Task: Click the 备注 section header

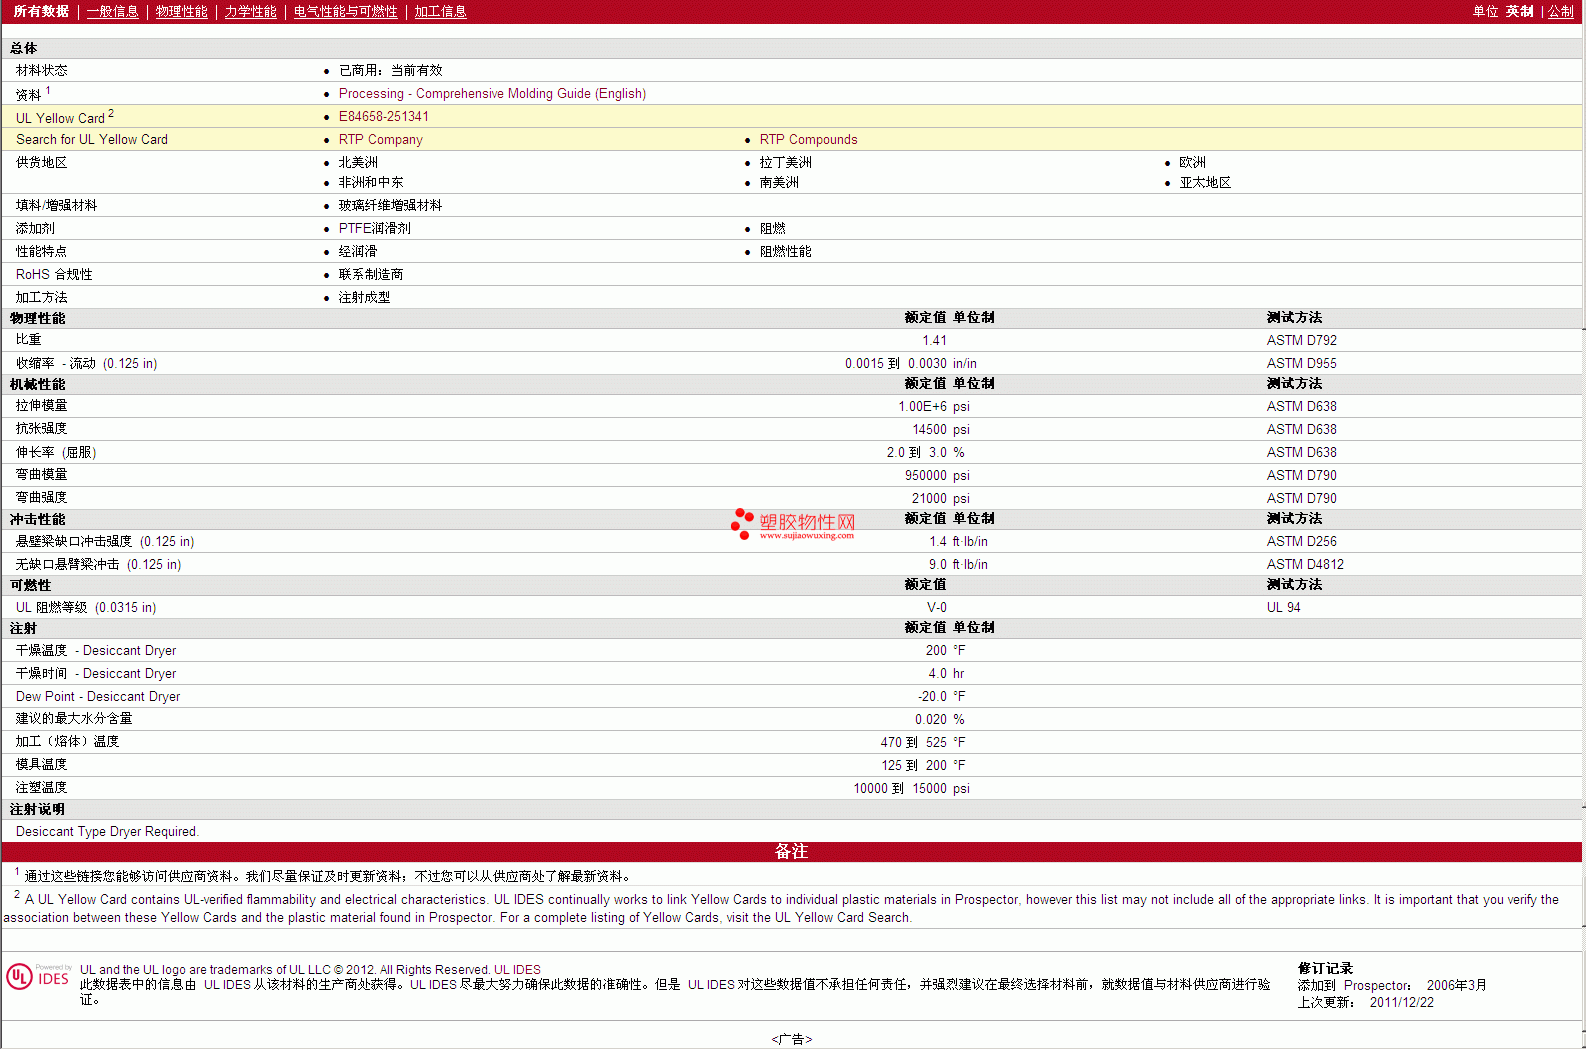Action: pyautogui.click(x=791, y=851)
